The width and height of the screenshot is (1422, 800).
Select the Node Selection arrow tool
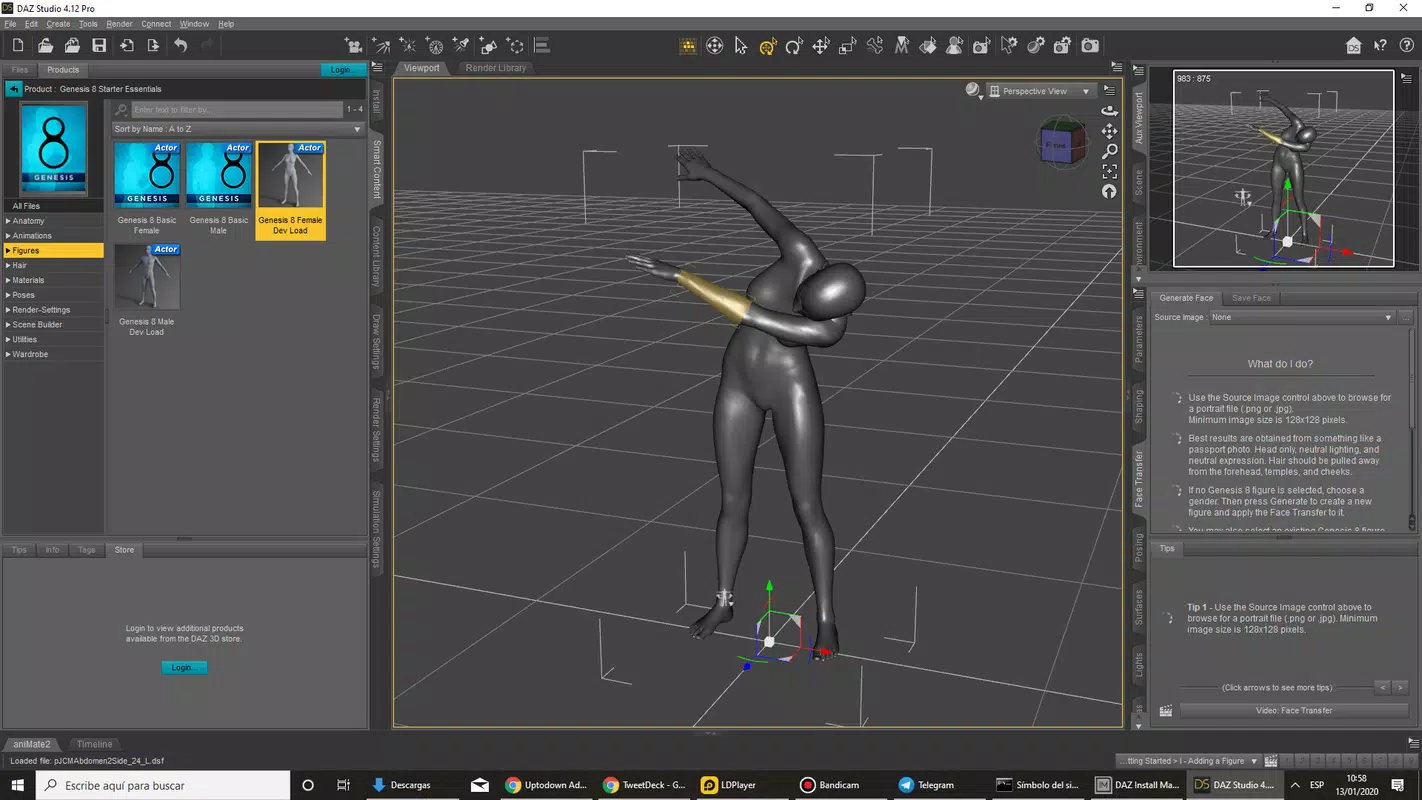point(741,46)
